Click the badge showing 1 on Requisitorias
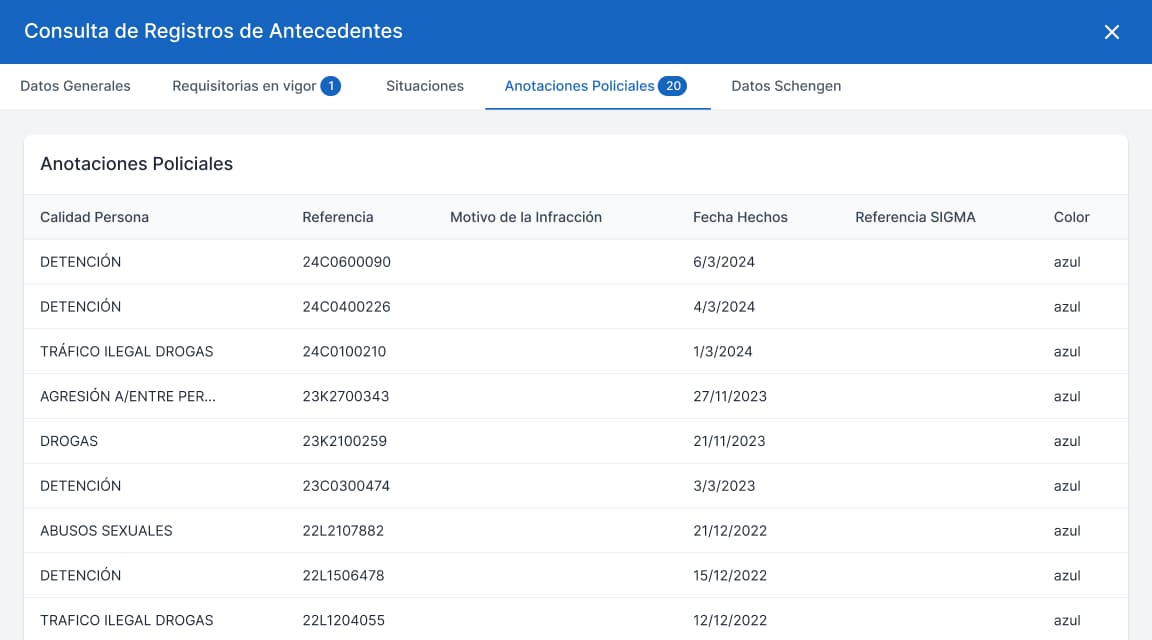Viewport: 1152px width, 640px height. (331, 86)
